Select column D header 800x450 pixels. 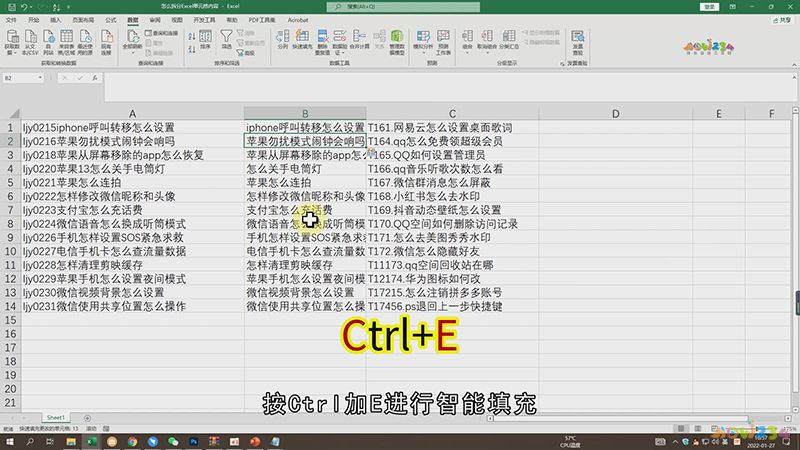tap(616, 113)
